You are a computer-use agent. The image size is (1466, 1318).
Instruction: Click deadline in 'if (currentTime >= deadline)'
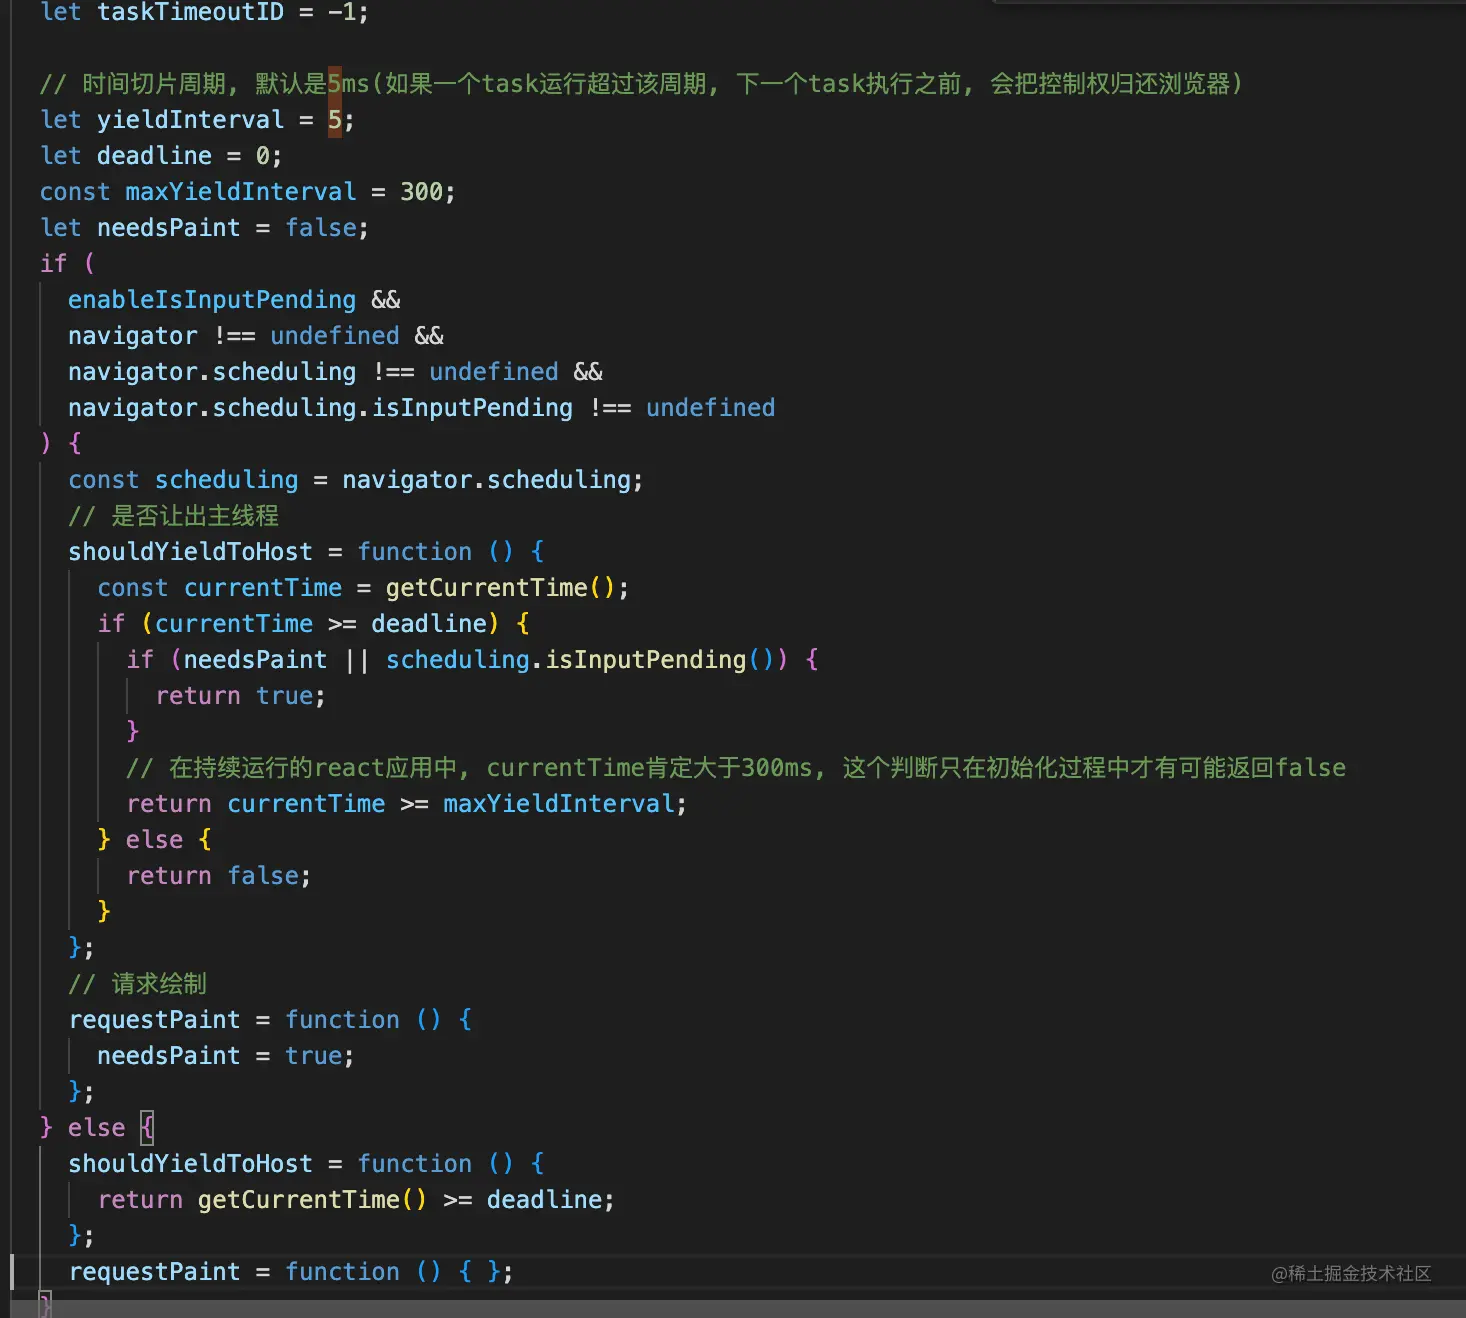pos(428,624)
